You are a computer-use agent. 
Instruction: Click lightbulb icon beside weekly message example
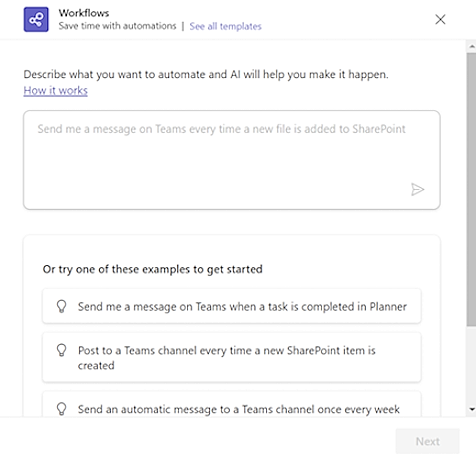point(61,409)
